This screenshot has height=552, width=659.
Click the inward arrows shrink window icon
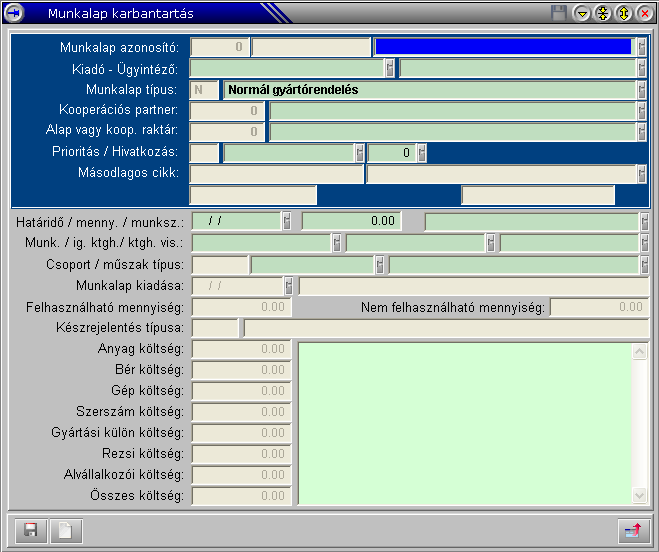[x=602, y=13]
